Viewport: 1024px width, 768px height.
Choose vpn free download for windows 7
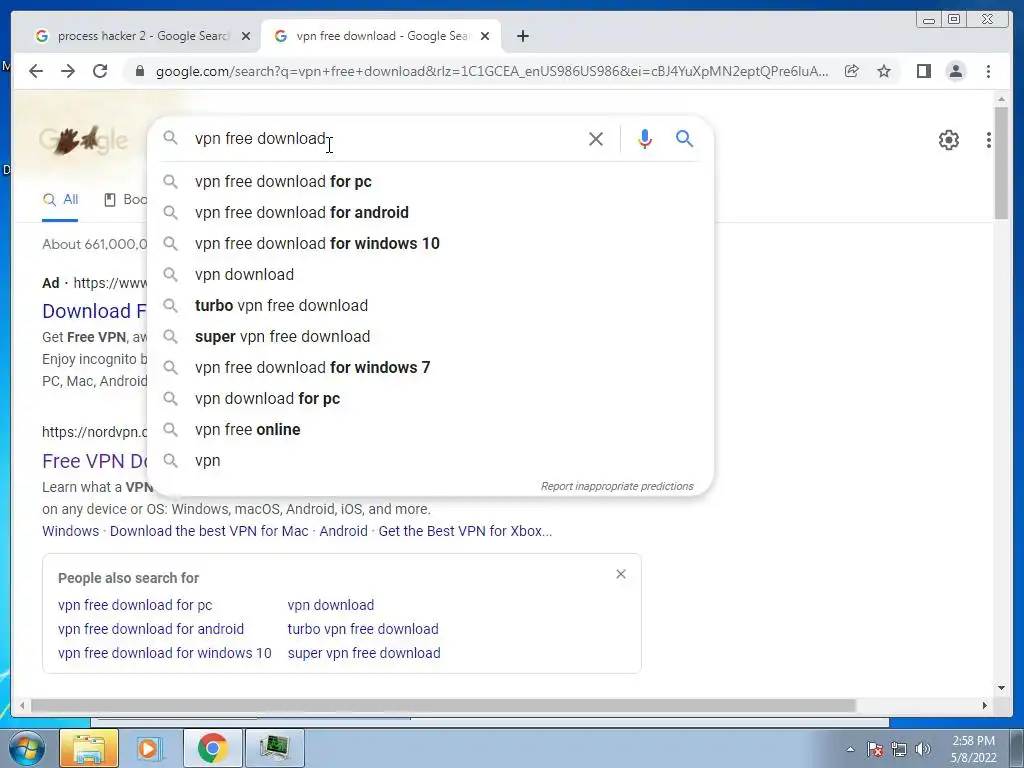[430, 368]
